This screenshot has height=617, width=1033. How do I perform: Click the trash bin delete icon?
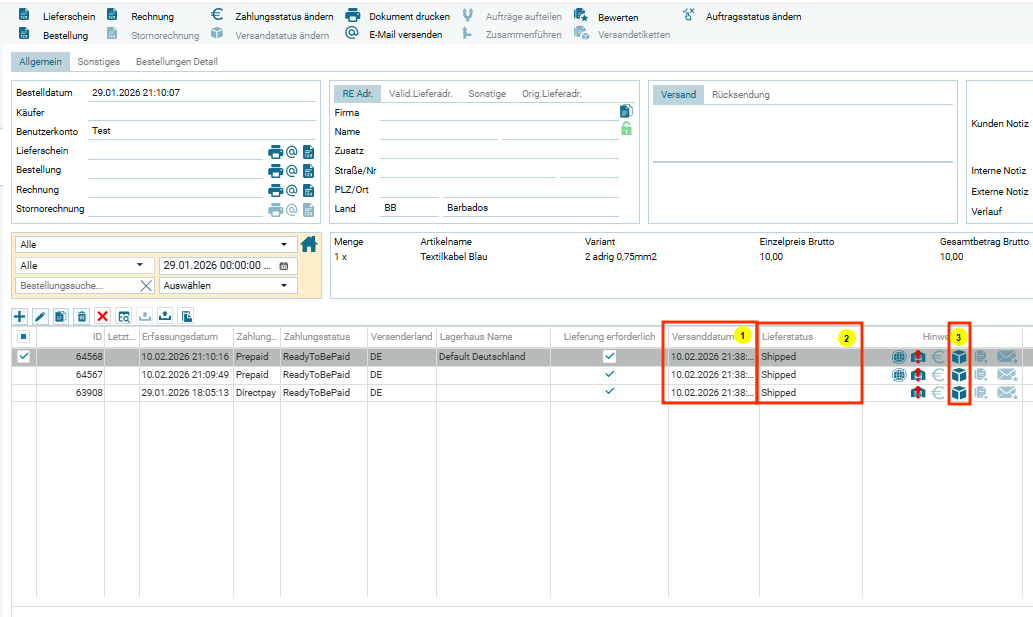pos(82,316)
